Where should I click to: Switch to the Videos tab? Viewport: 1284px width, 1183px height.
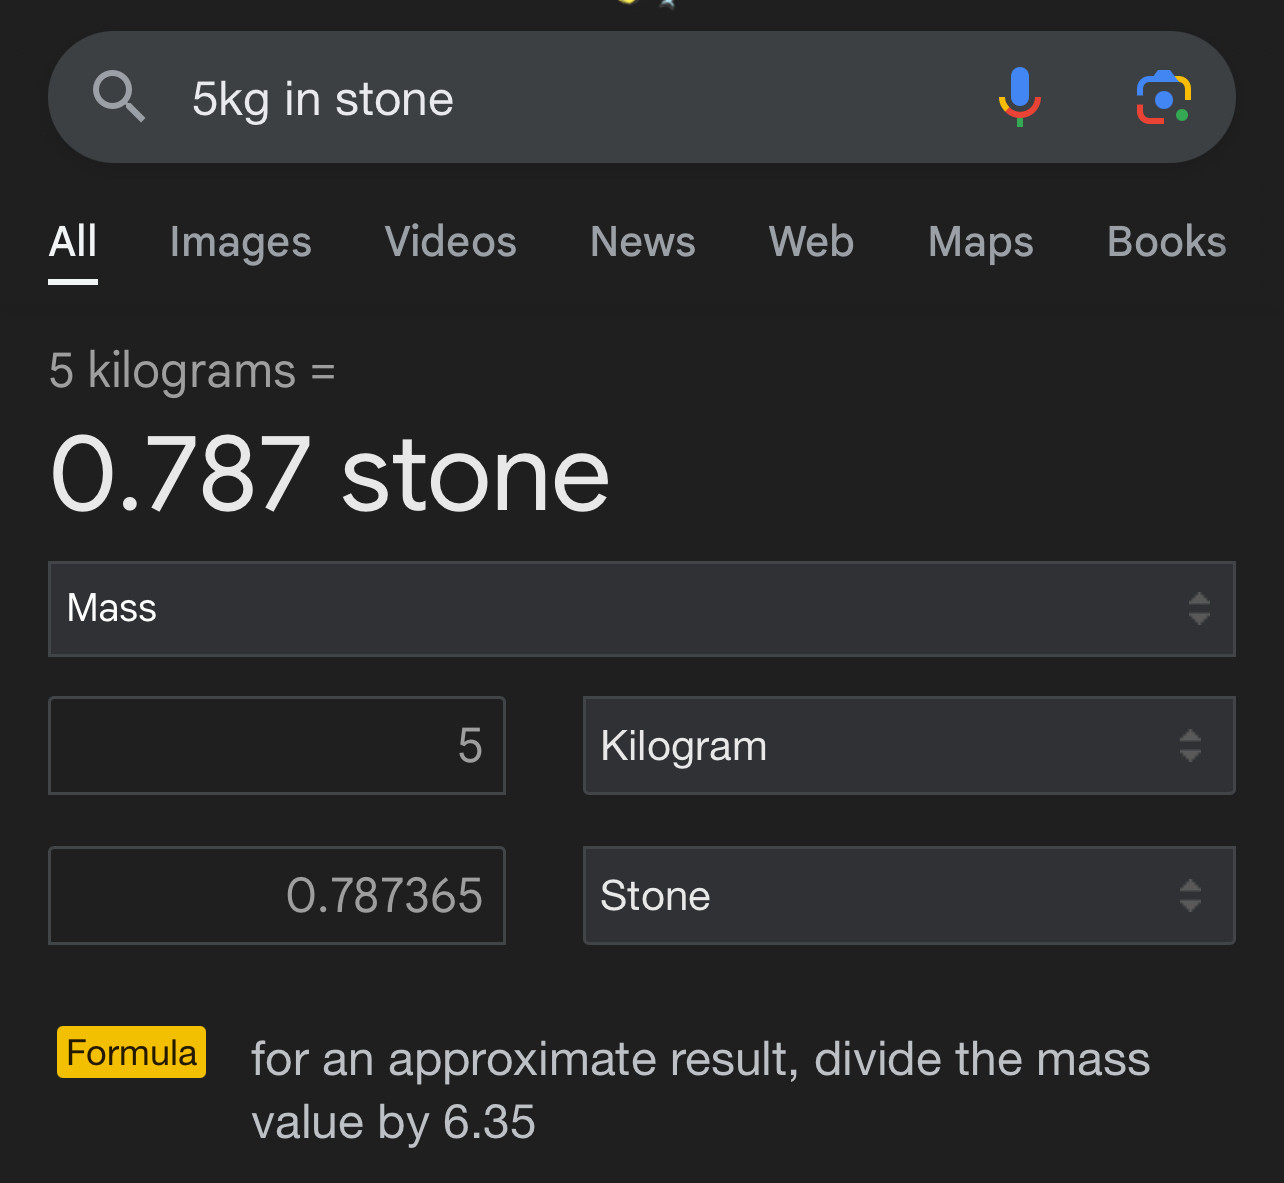click(x=451, y=242)
